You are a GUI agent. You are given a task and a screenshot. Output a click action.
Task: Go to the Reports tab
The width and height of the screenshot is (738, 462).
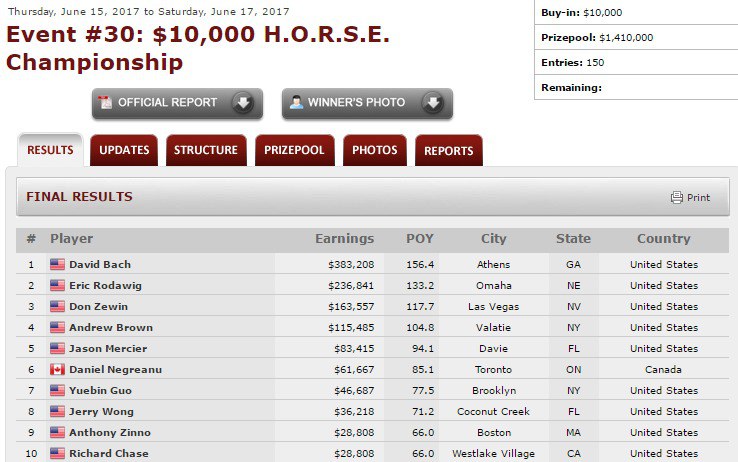448,151
